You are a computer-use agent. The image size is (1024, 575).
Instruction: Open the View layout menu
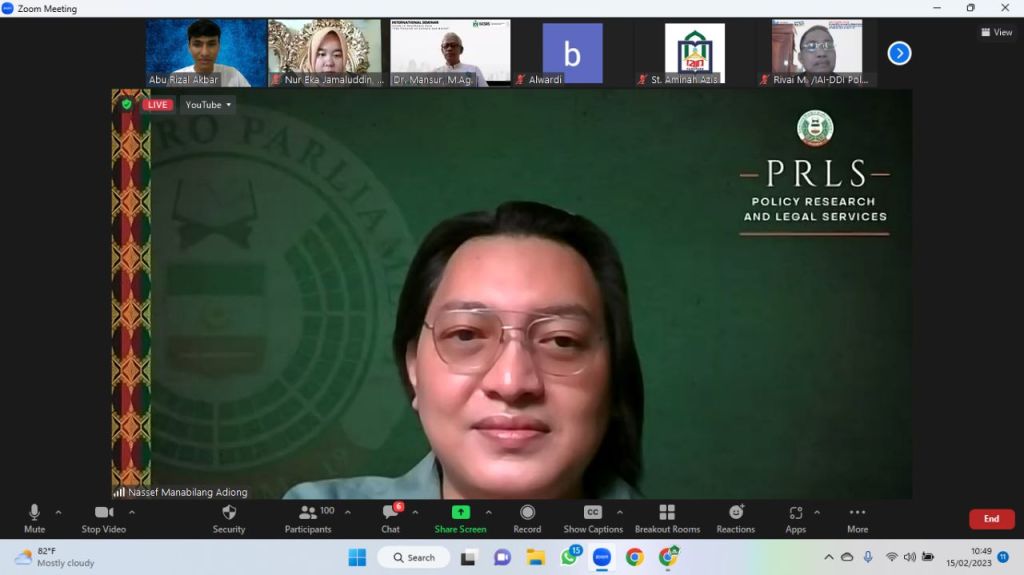997,32
